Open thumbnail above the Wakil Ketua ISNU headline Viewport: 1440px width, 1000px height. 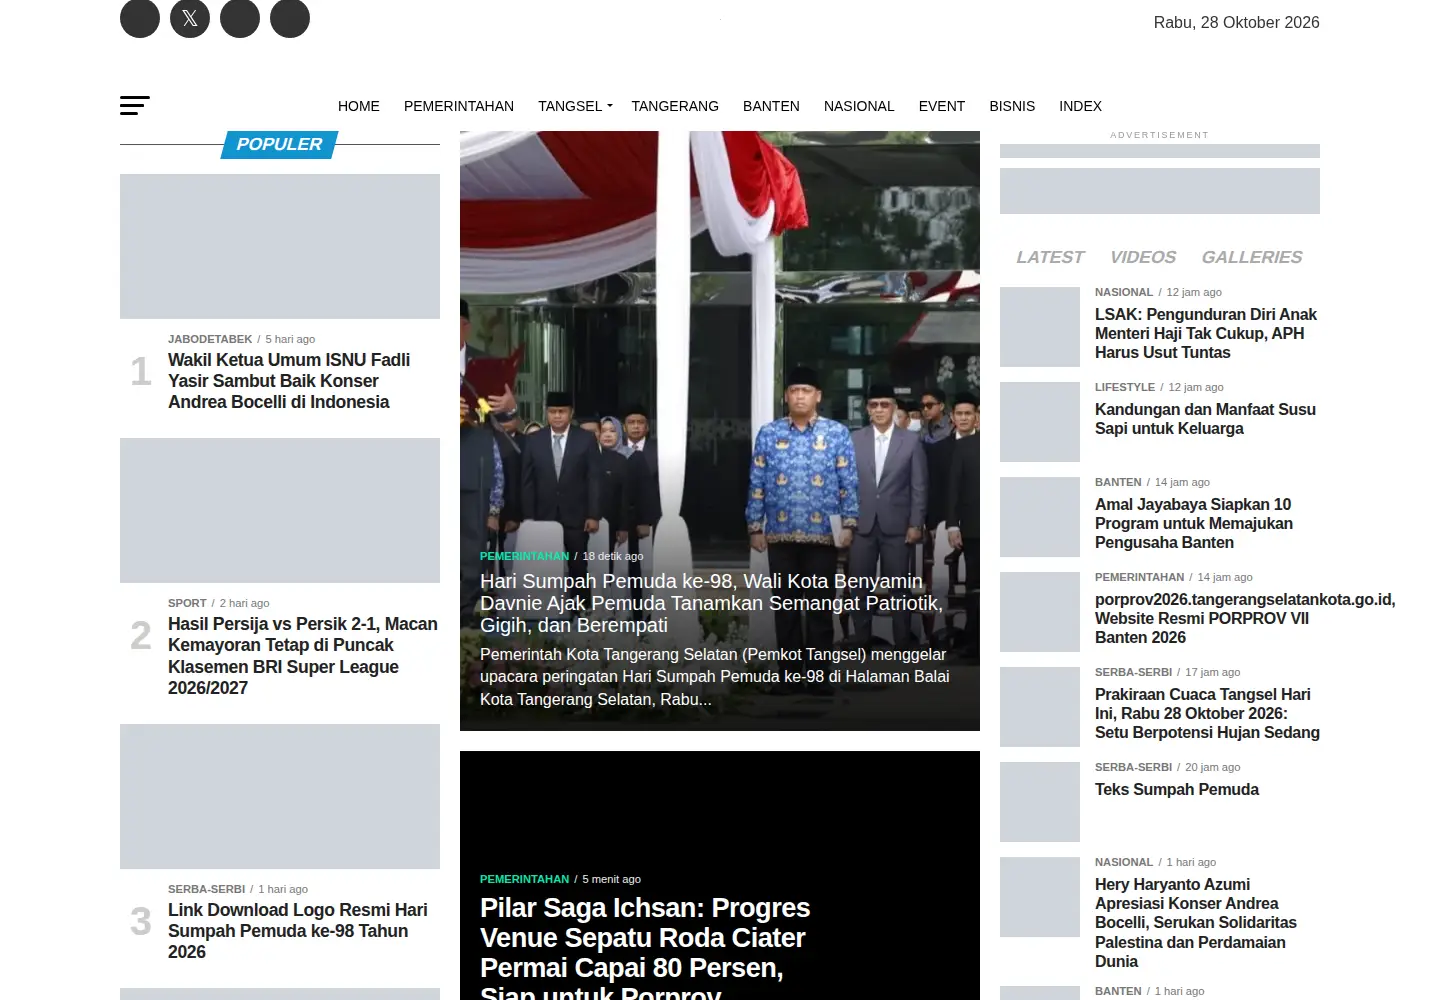click(x=280, y=246)
